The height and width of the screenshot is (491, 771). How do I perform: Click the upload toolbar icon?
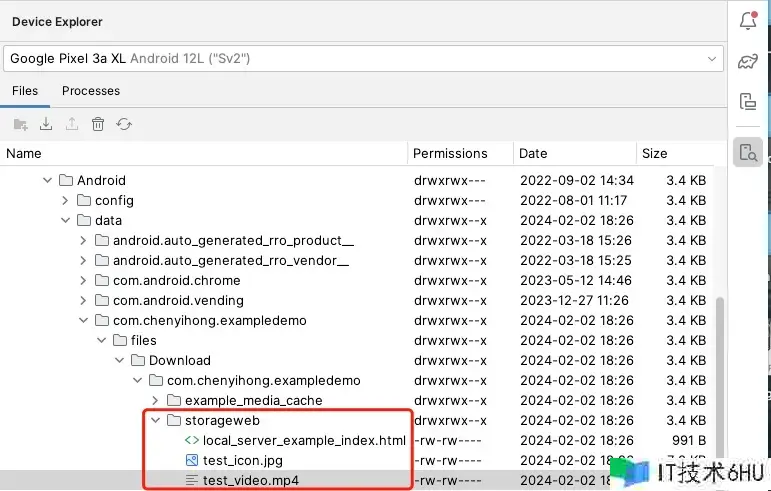[72, 124]
